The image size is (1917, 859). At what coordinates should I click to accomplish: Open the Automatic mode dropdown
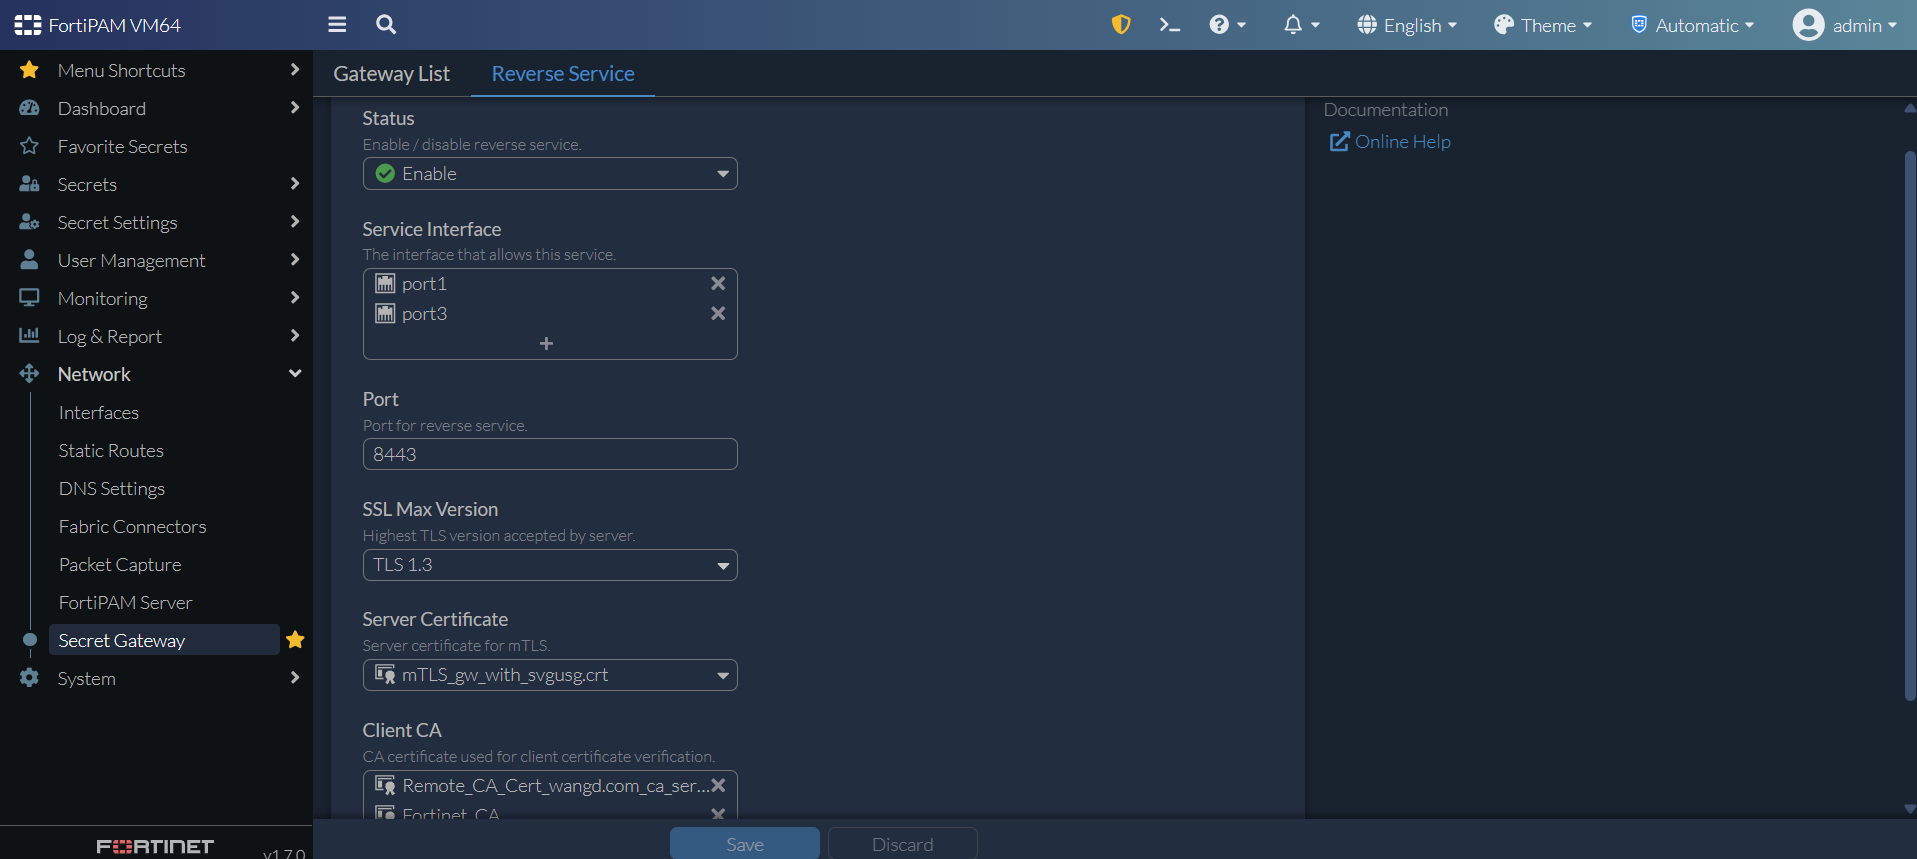tap(1692, 25)
